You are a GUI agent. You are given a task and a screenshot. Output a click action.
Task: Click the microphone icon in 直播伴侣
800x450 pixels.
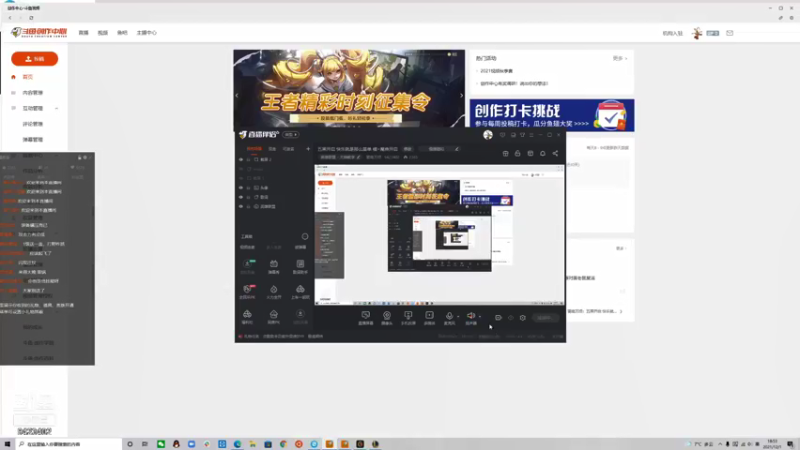449,316
